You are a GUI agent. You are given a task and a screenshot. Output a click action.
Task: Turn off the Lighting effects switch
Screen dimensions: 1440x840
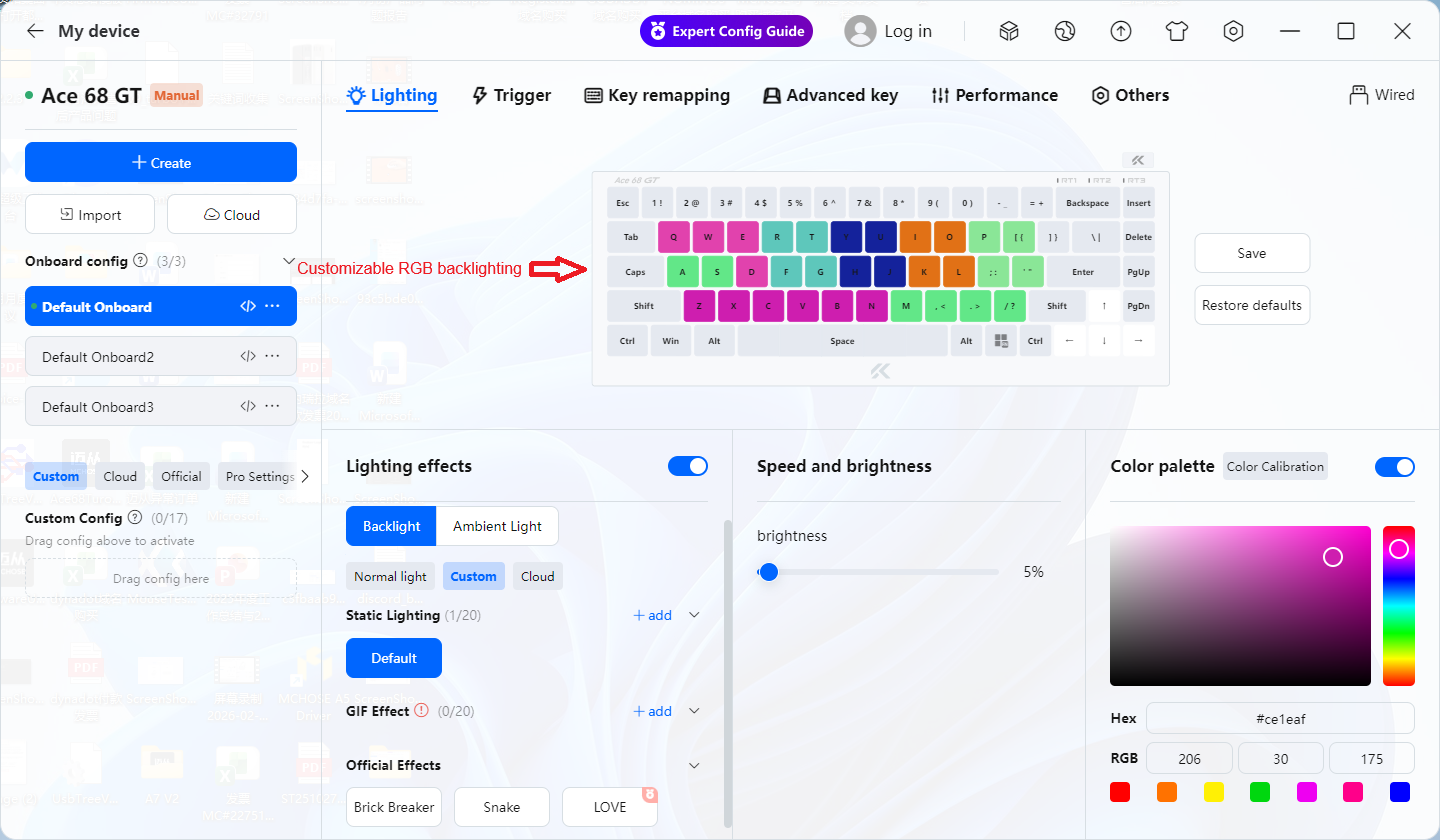688,466
